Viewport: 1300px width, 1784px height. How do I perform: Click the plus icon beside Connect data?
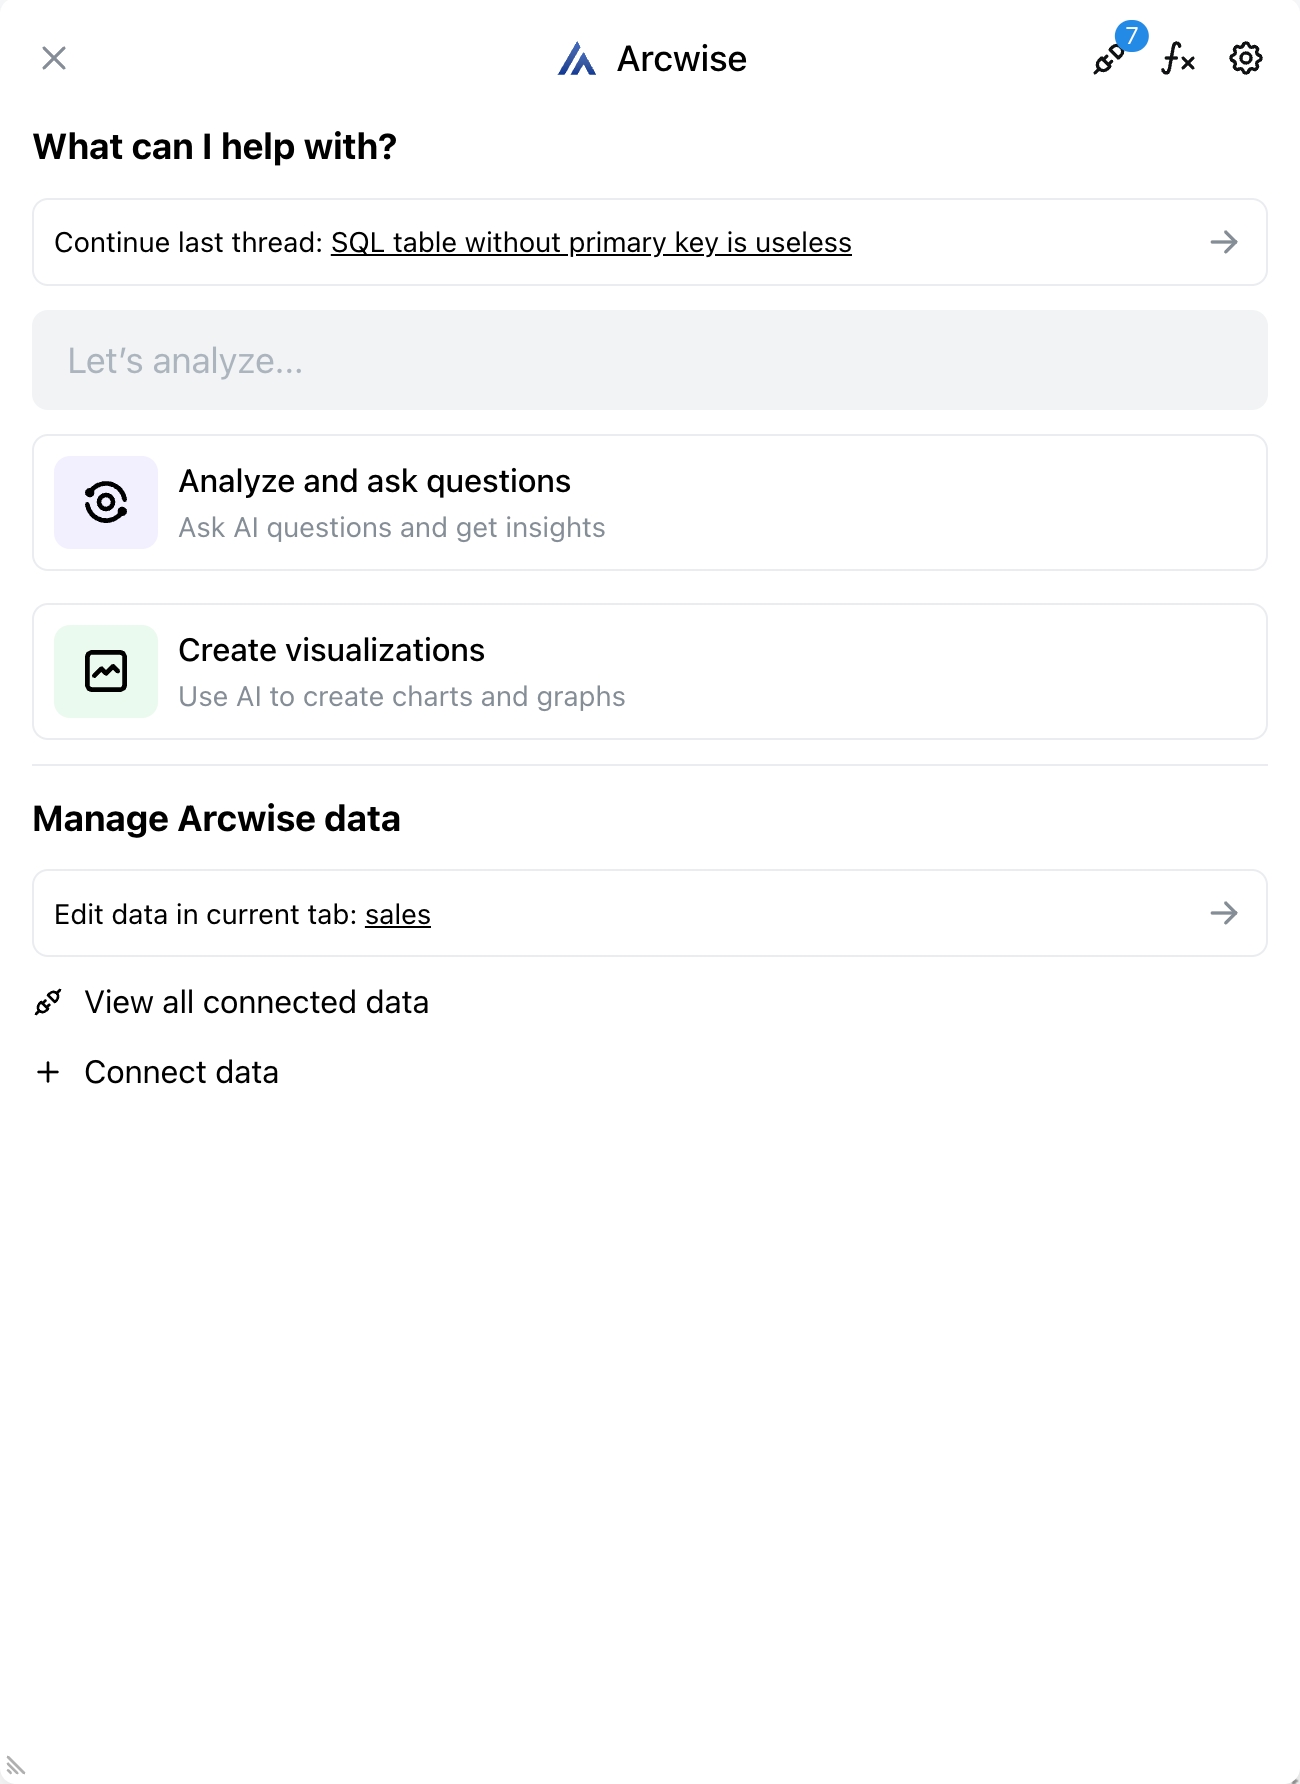tap(48, 1072)
